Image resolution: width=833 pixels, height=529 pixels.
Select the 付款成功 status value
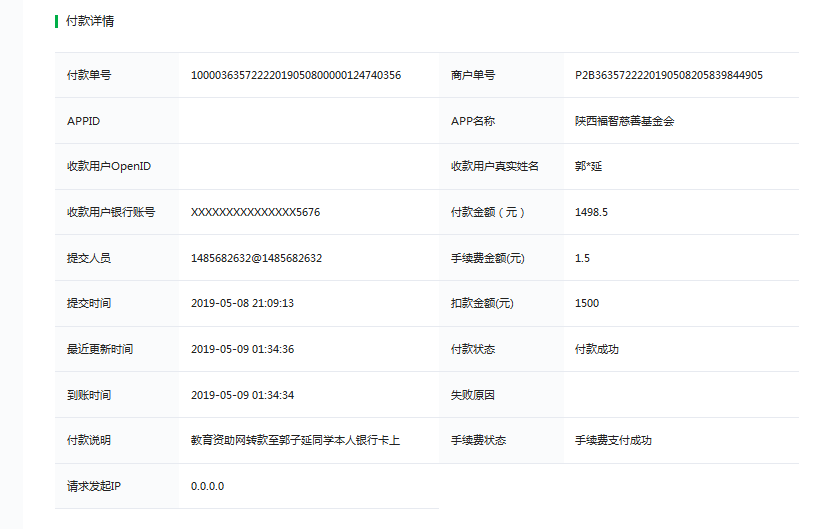click(597, 349)
